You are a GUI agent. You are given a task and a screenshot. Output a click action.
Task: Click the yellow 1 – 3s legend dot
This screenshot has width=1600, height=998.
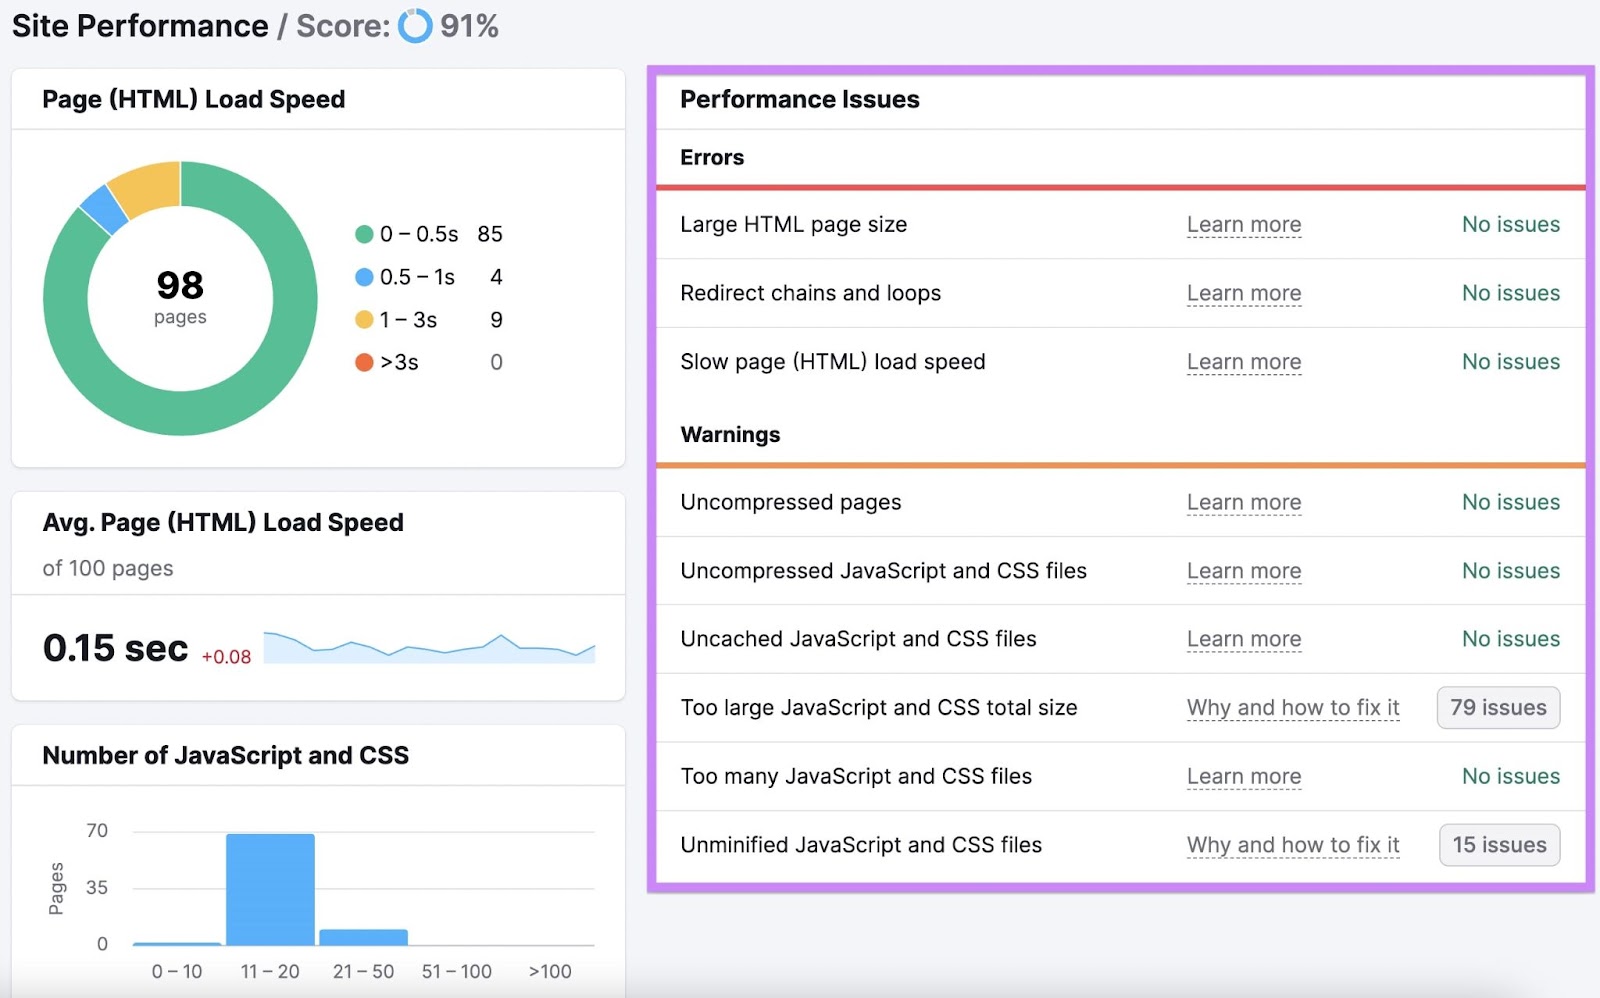tap(364, 320)
